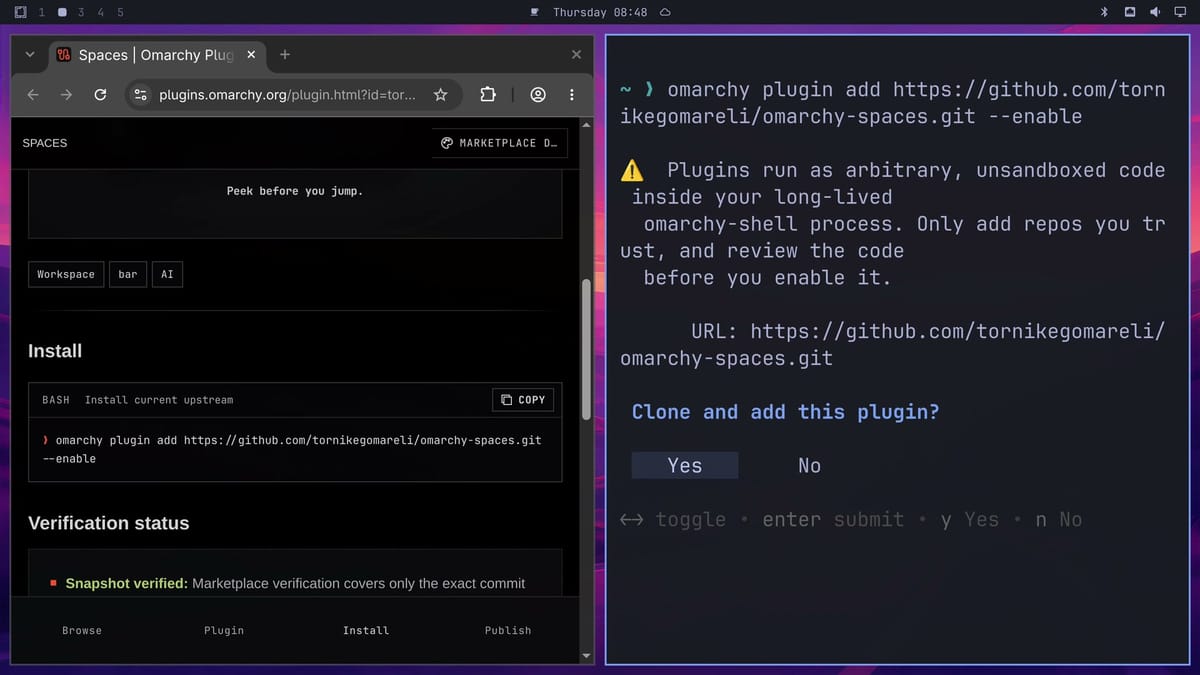This screenshot has width=1200, height=675.
Task: Click the omarchy plugin add command text
Action: 292,449
